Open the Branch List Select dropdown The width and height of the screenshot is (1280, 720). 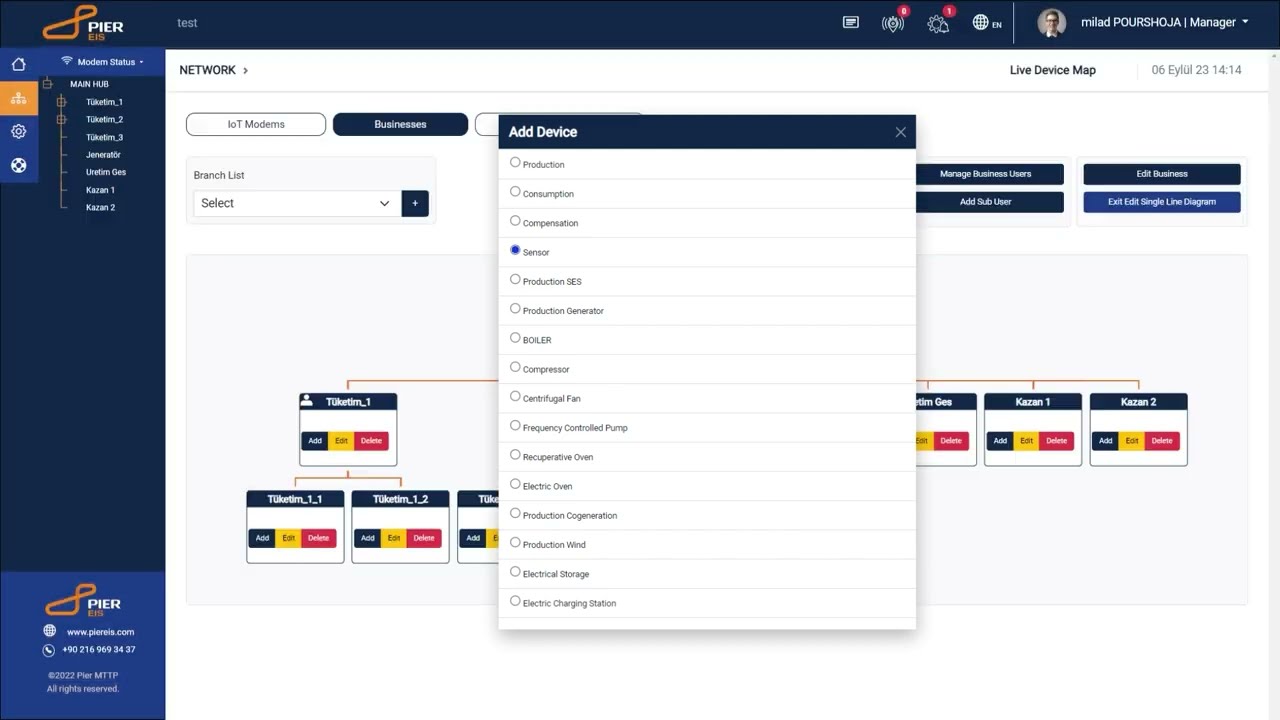(297, 203)
